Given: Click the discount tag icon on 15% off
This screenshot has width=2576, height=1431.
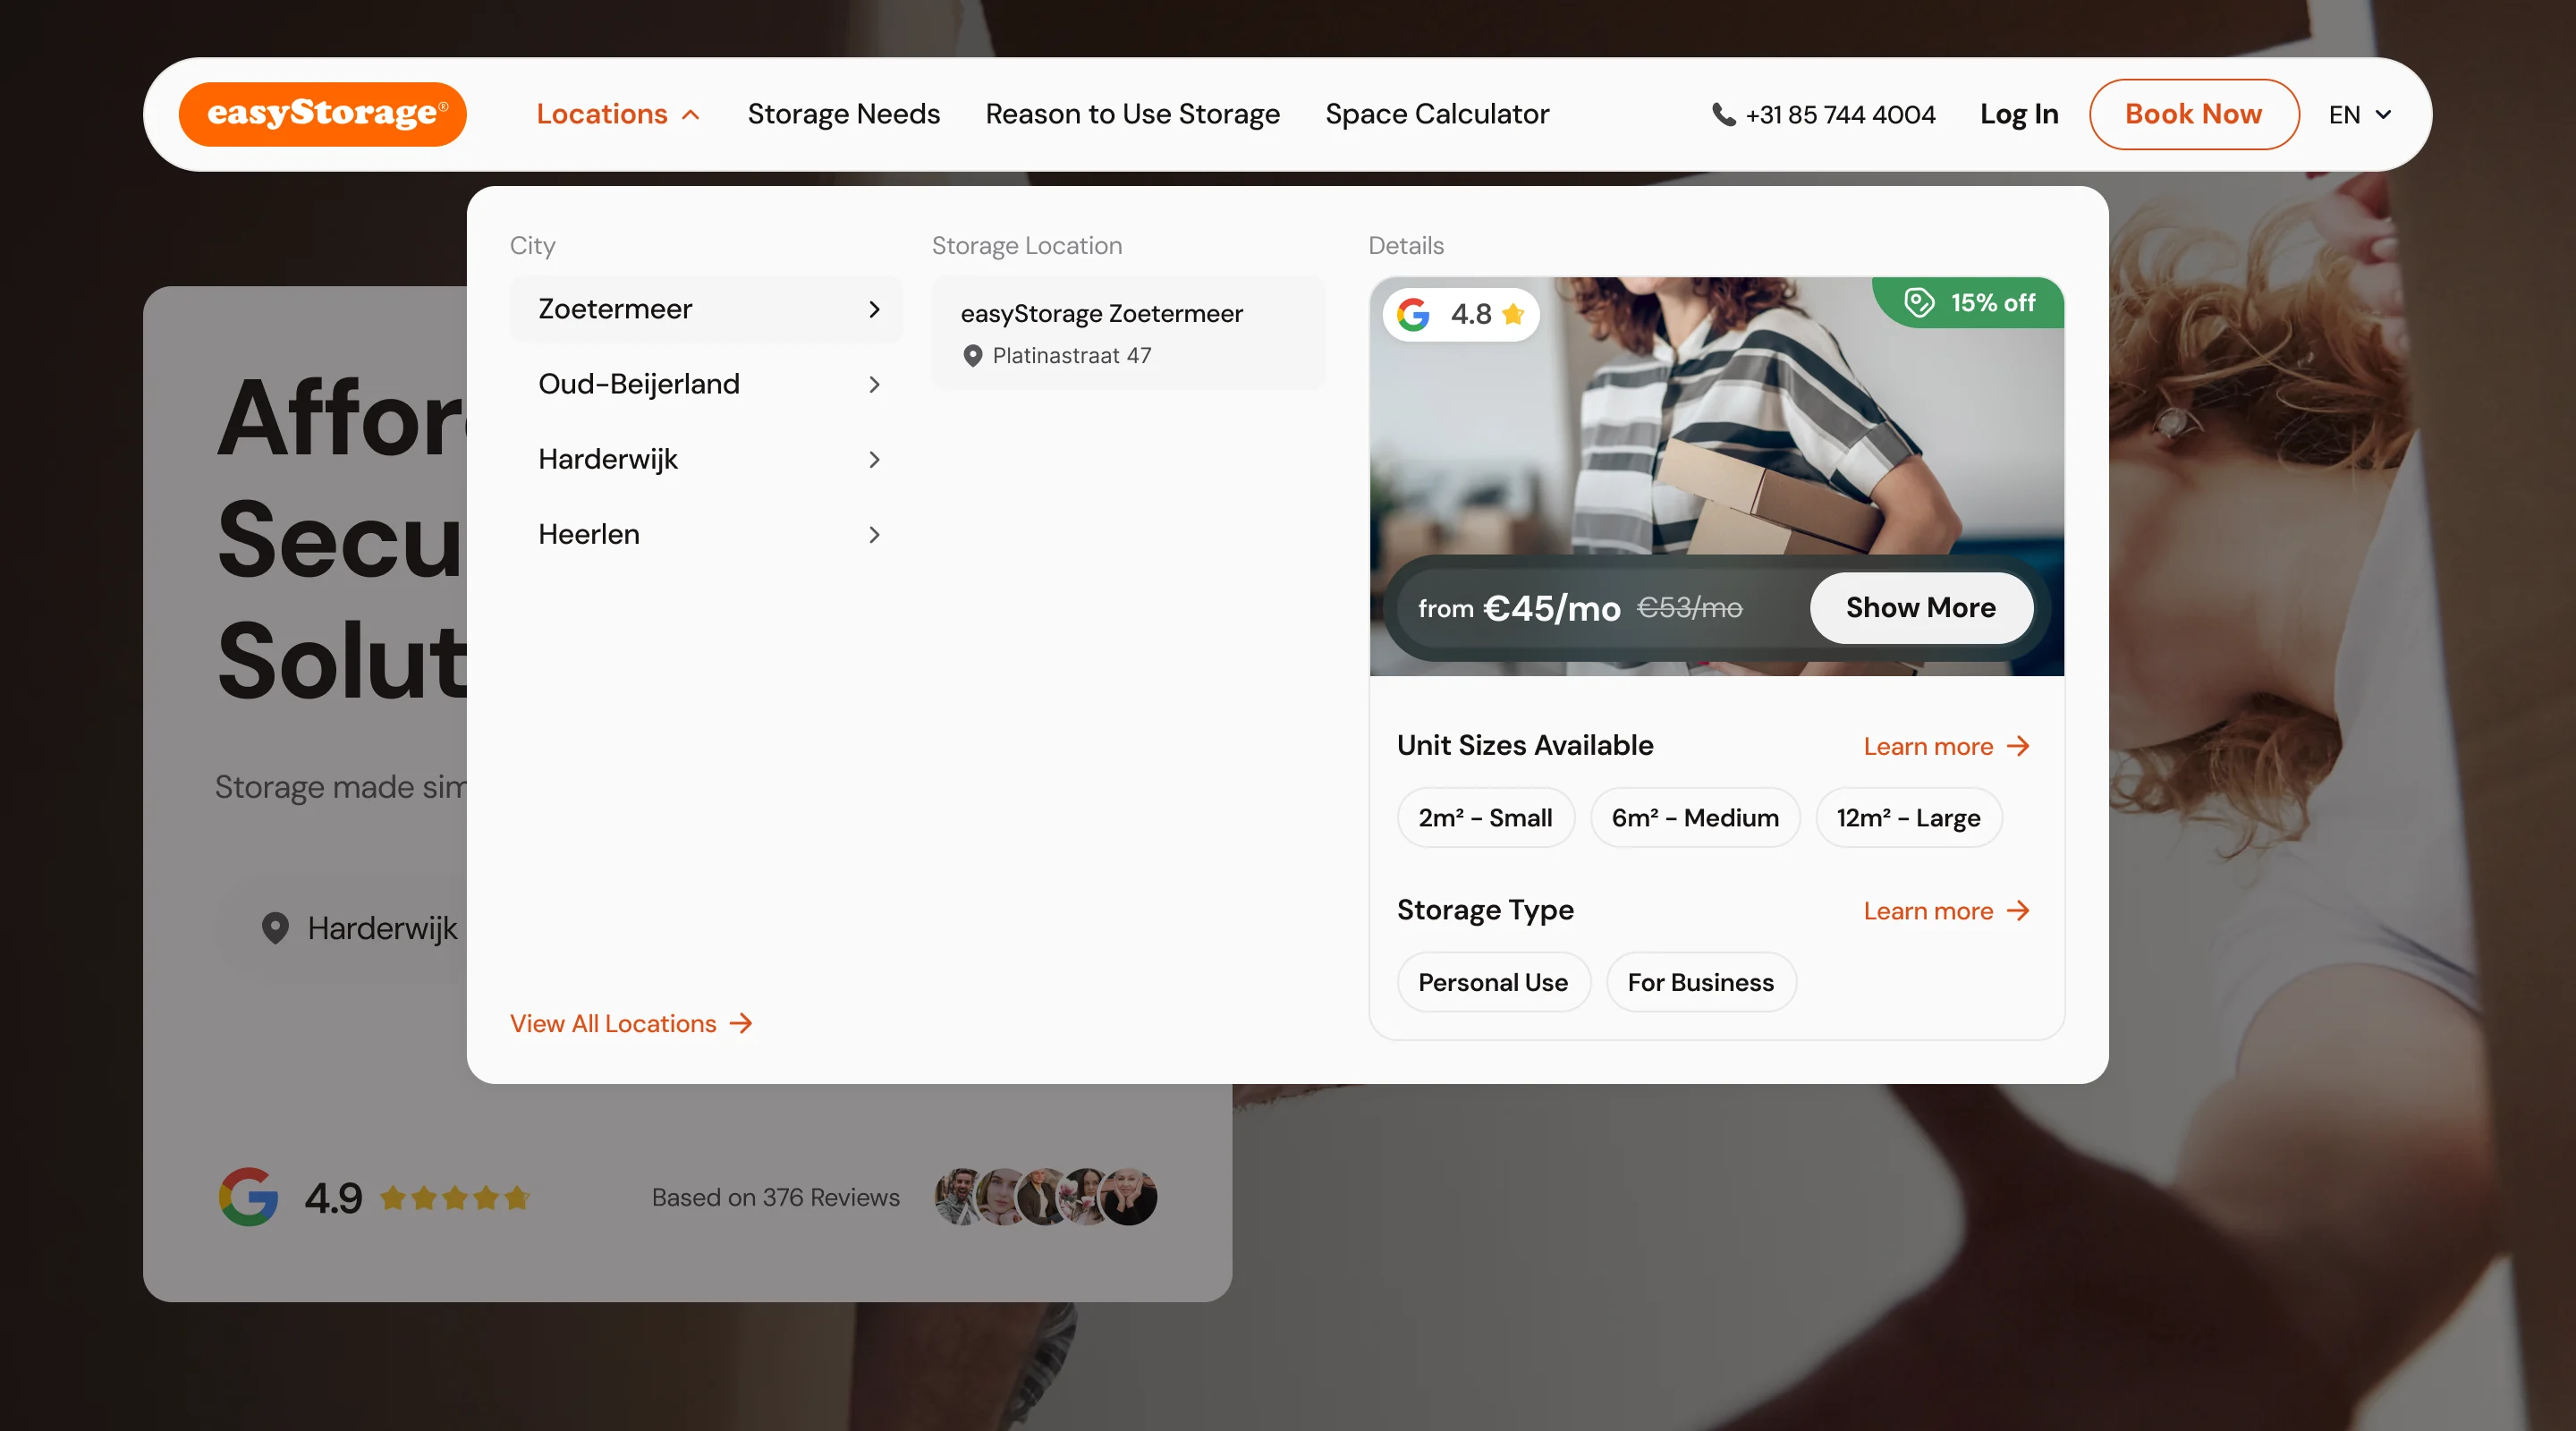Looking at the screenshot, I should click(1919, 302).
